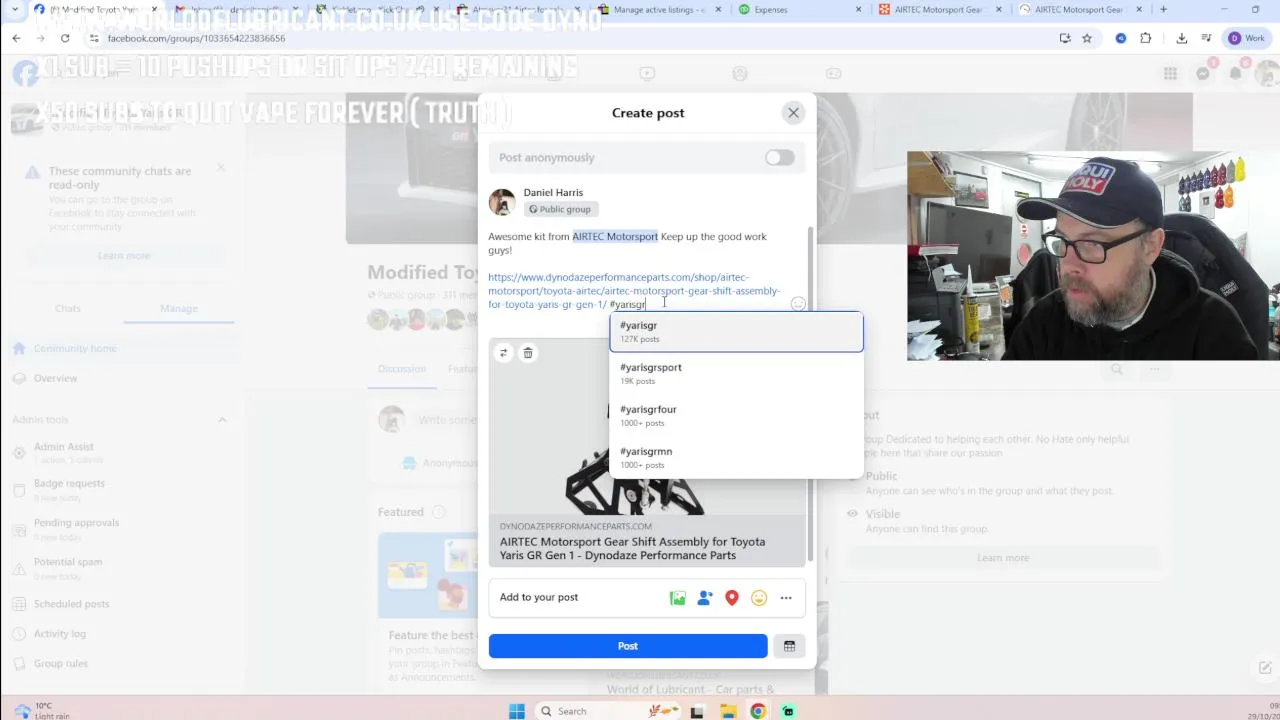This screenshot has height=720, width=1280.
Task: Open File Explorer from the taskbar
Action: click(x=728, y=711)
